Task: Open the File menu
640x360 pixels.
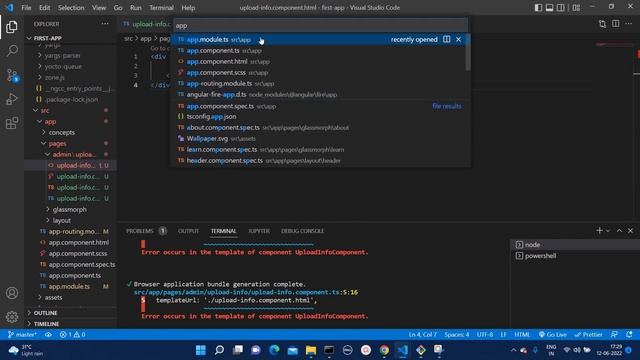Action: point(26,7)
